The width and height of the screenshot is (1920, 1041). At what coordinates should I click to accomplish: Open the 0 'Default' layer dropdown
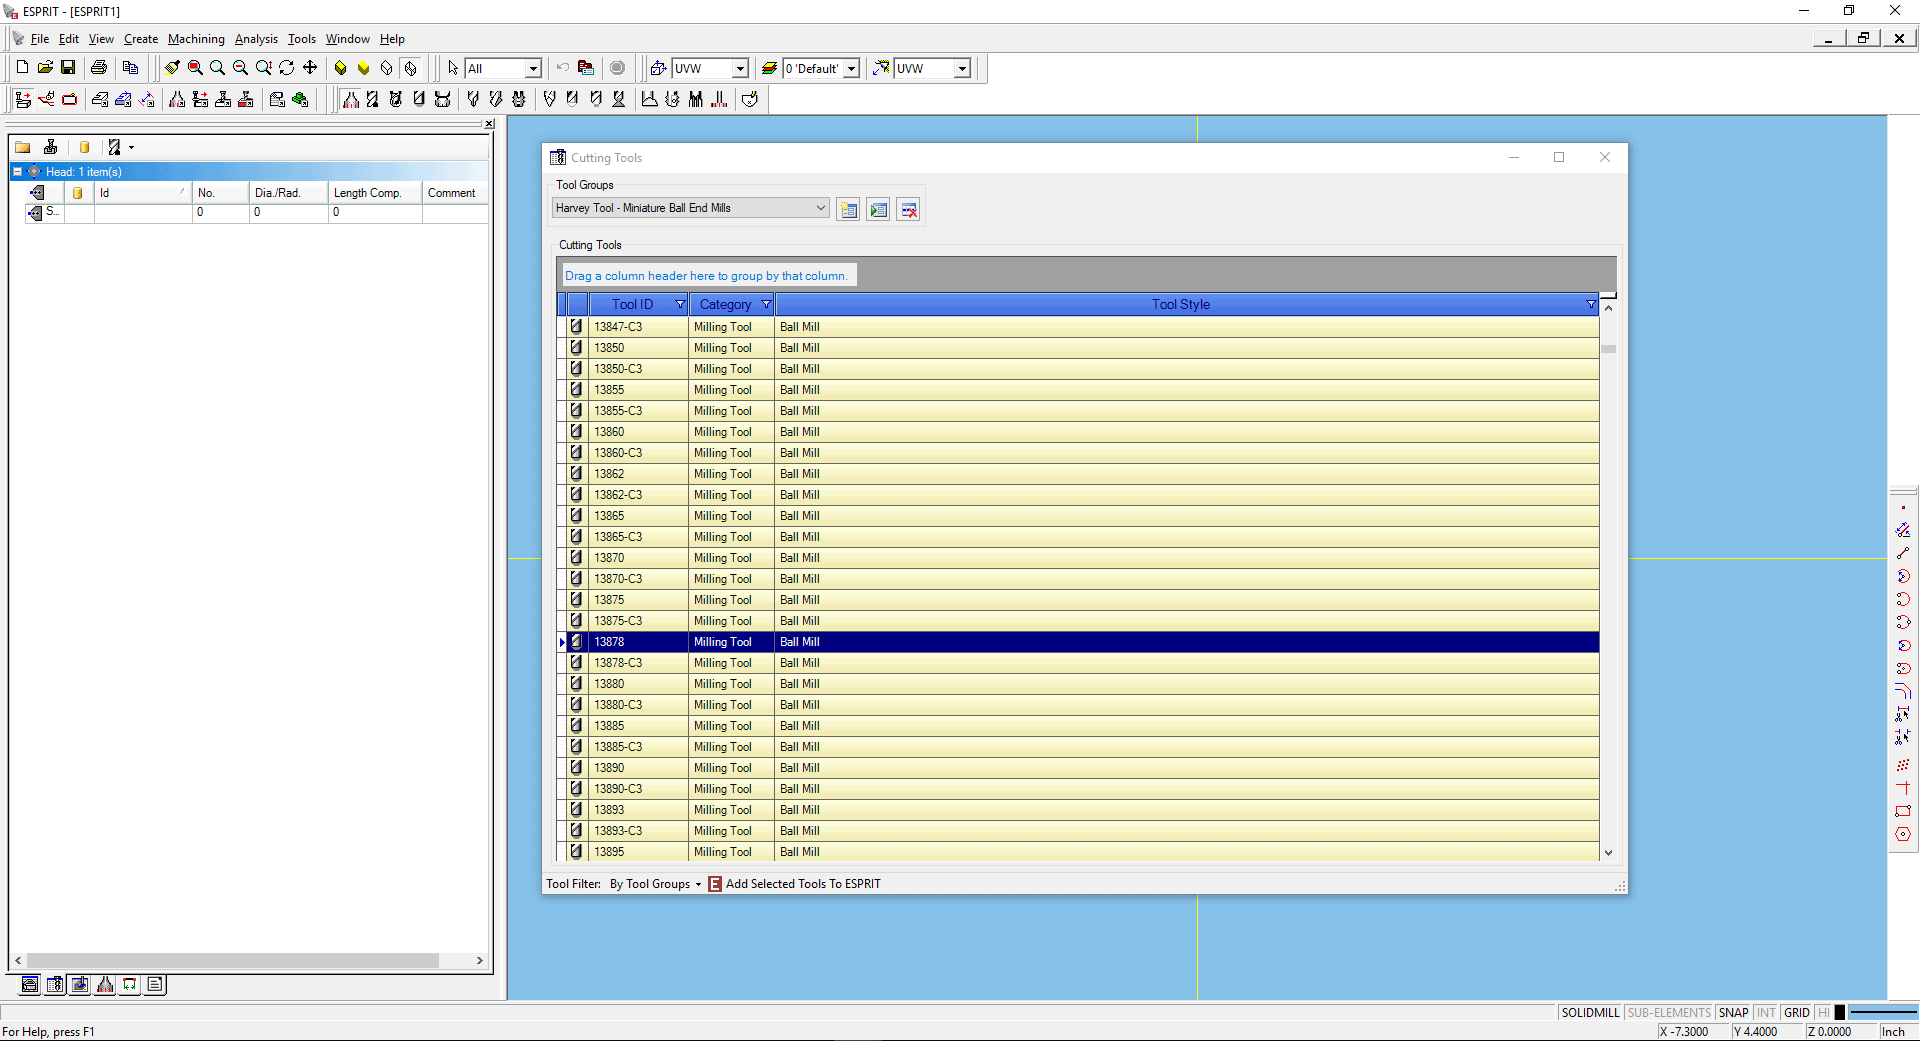(x=851, y=68)
